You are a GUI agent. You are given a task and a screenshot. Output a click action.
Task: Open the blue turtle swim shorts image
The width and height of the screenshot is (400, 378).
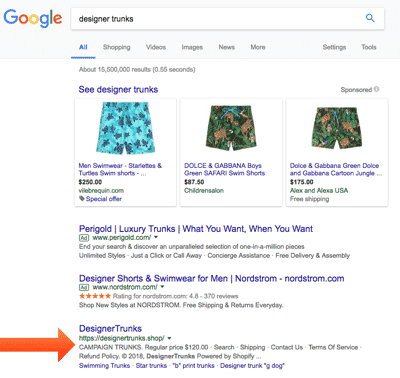pos(126,128)
